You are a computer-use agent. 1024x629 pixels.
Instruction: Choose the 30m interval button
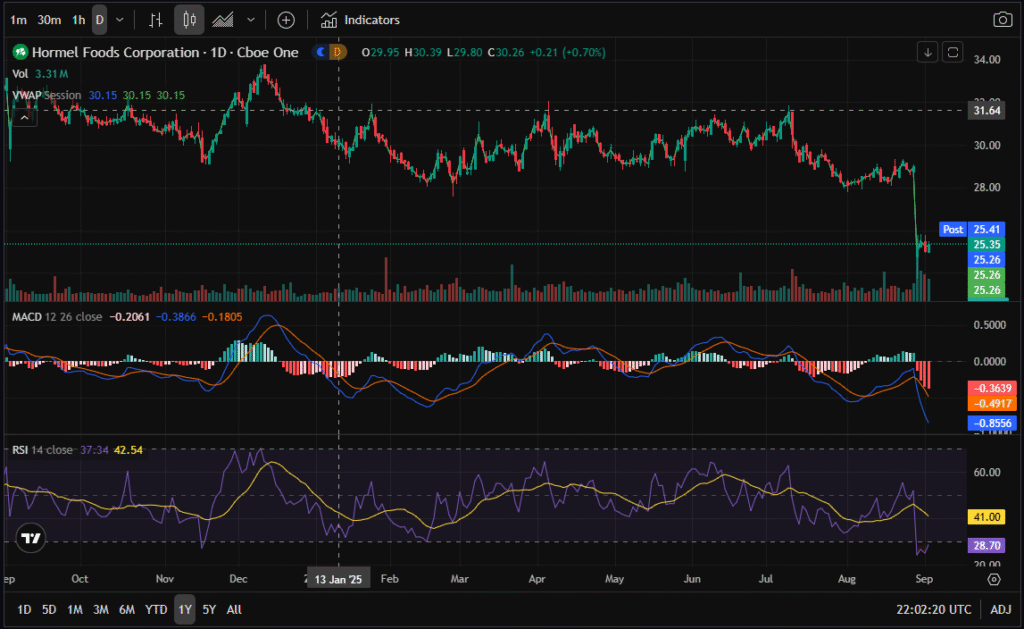[48, 20]
